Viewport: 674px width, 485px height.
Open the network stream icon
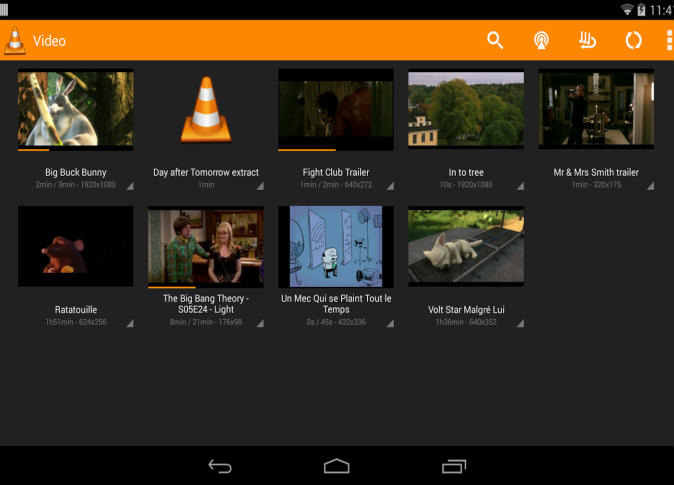(x=541, y=40)
